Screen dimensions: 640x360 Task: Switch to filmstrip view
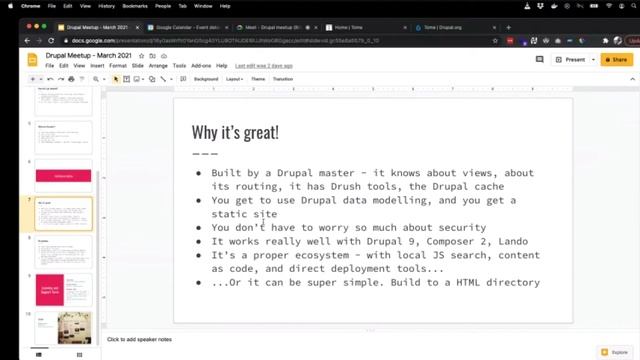(x=39, y=355)
